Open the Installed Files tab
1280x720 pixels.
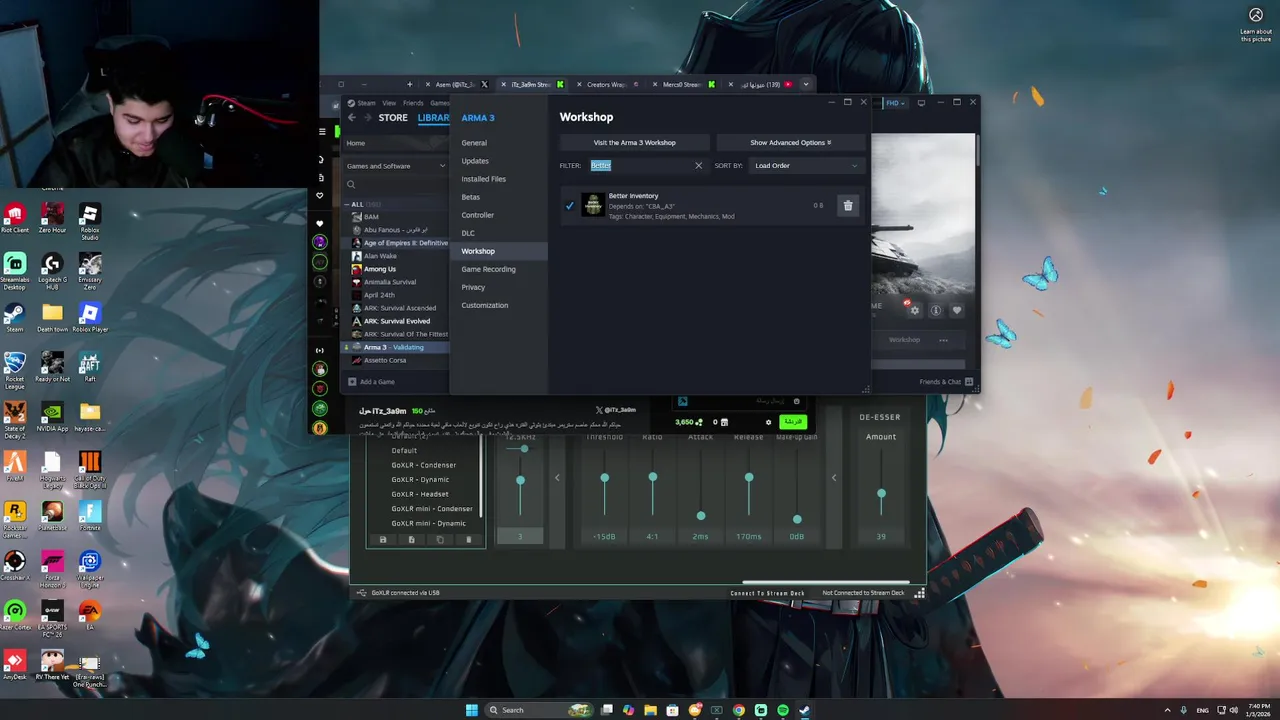(483, 179)
